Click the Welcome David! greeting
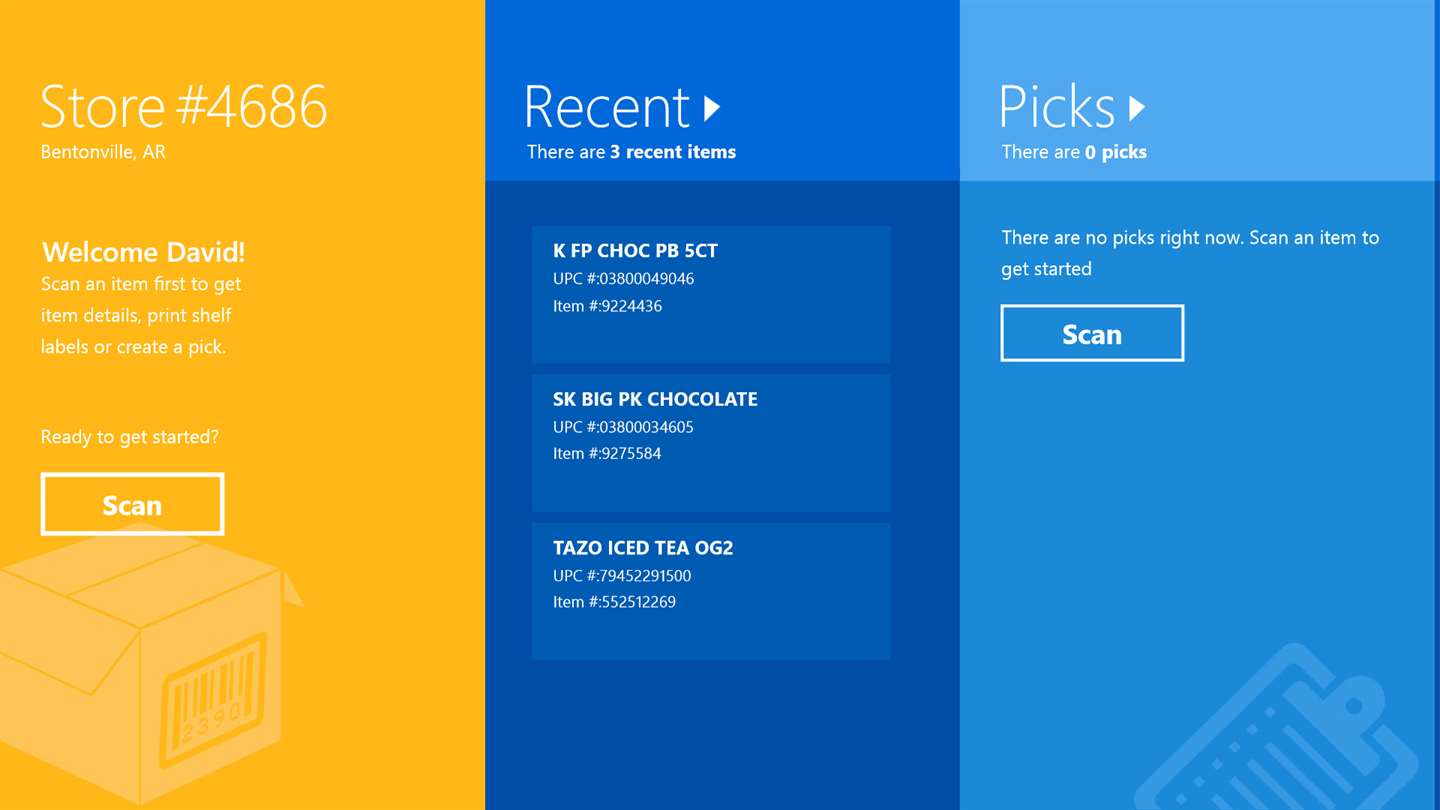Viewport: 1440px width, 810px height. pos(143,252)
